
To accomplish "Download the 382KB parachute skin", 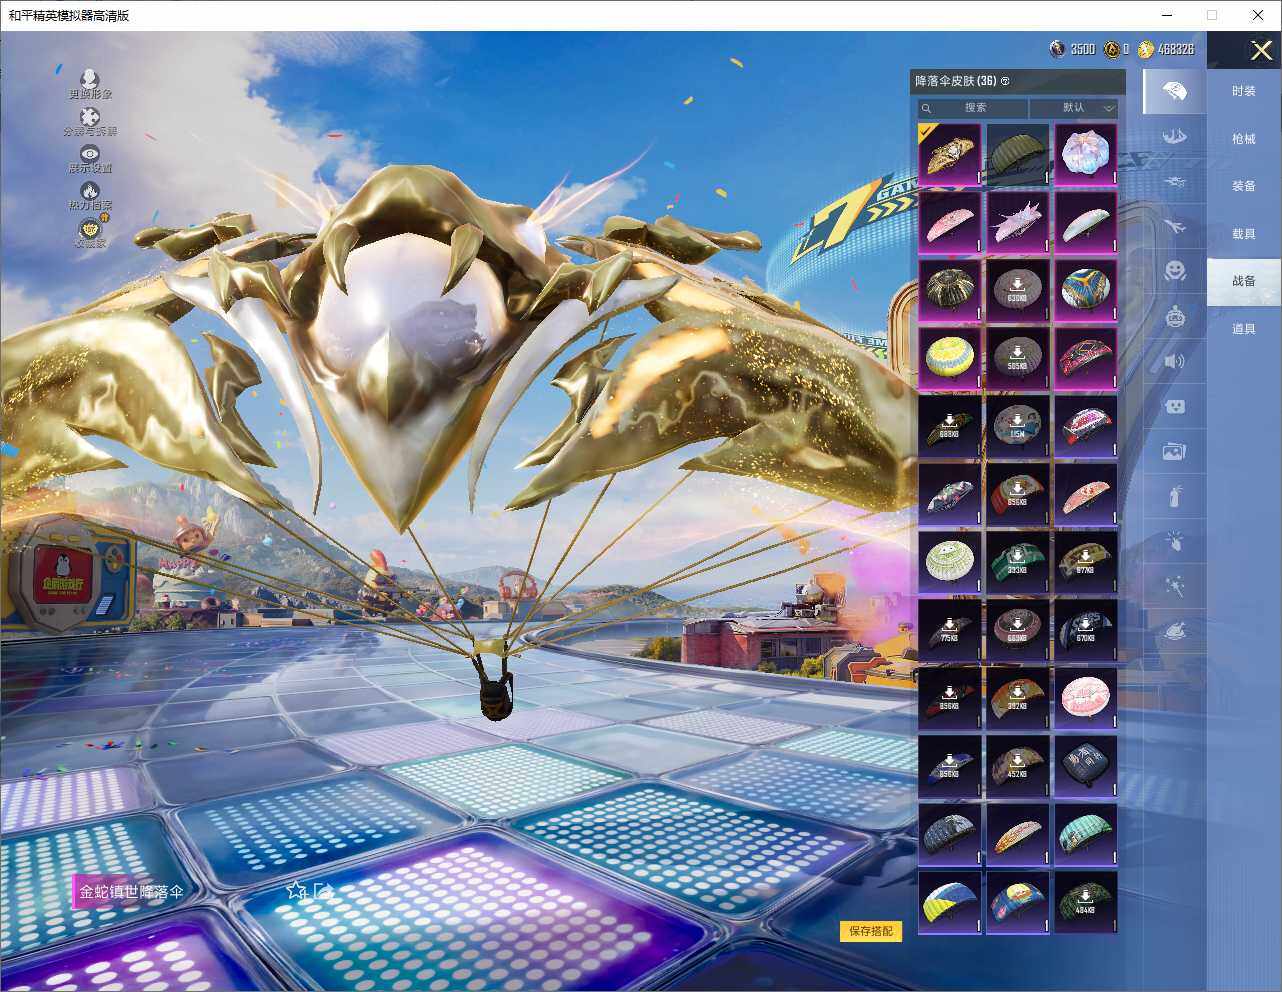I will coord(1017,698).
